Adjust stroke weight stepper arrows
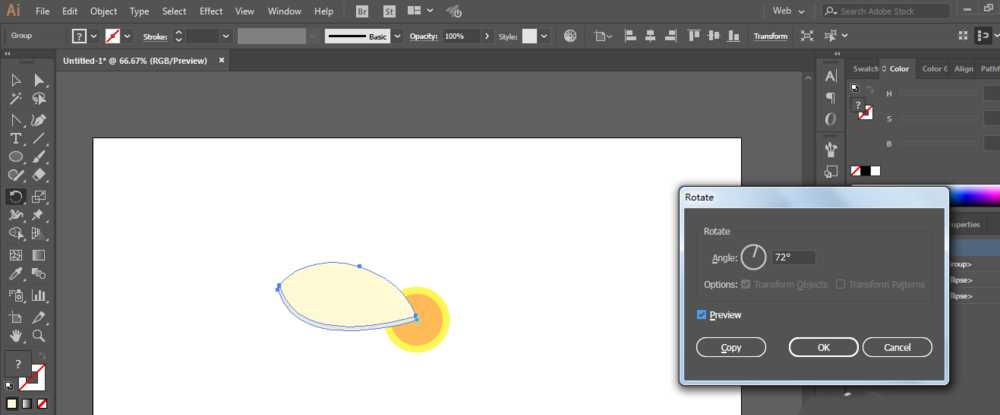The height and width of the screenshot is (415, 1000). coord(179,36)
